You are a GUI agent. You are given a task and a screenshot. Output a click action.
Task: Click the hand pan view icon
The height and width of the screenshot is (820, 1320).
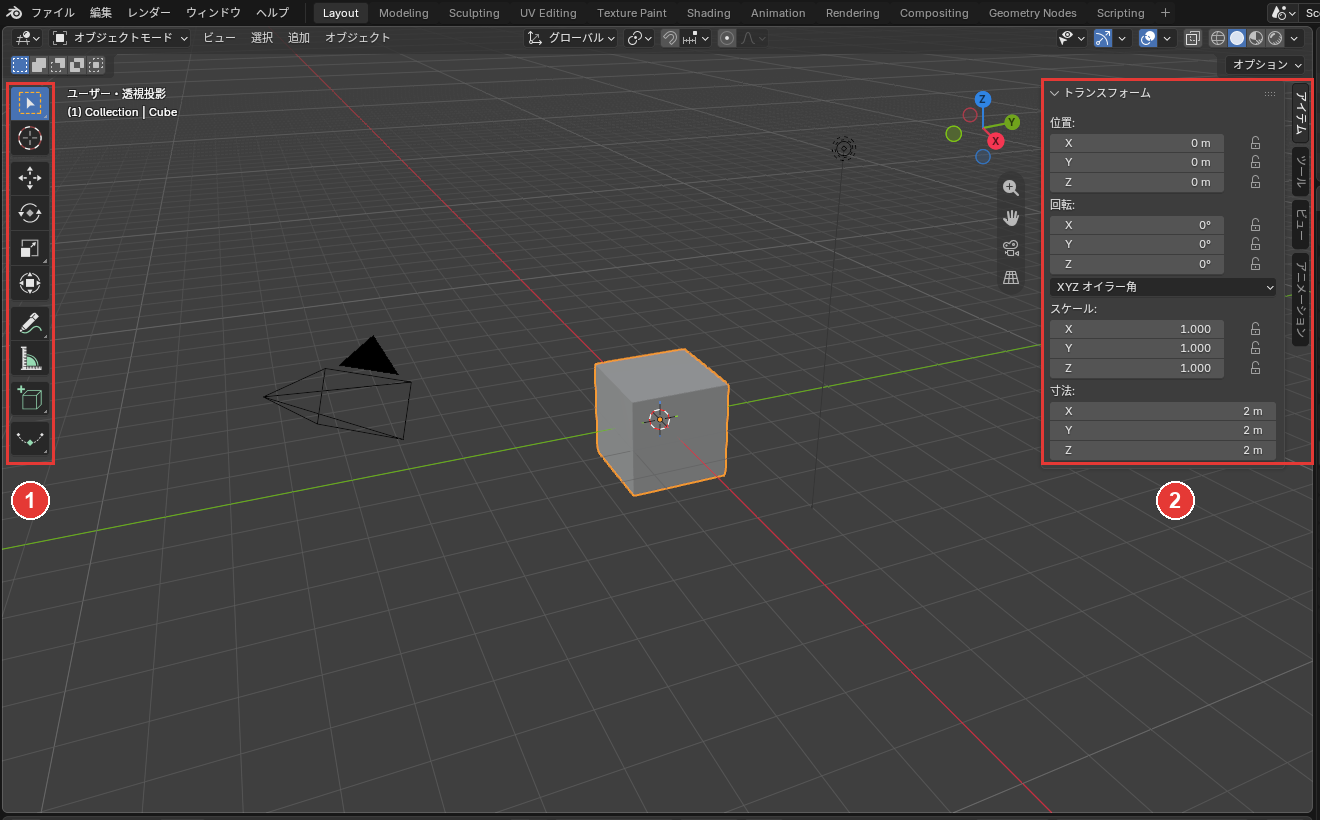(1011, 218)
